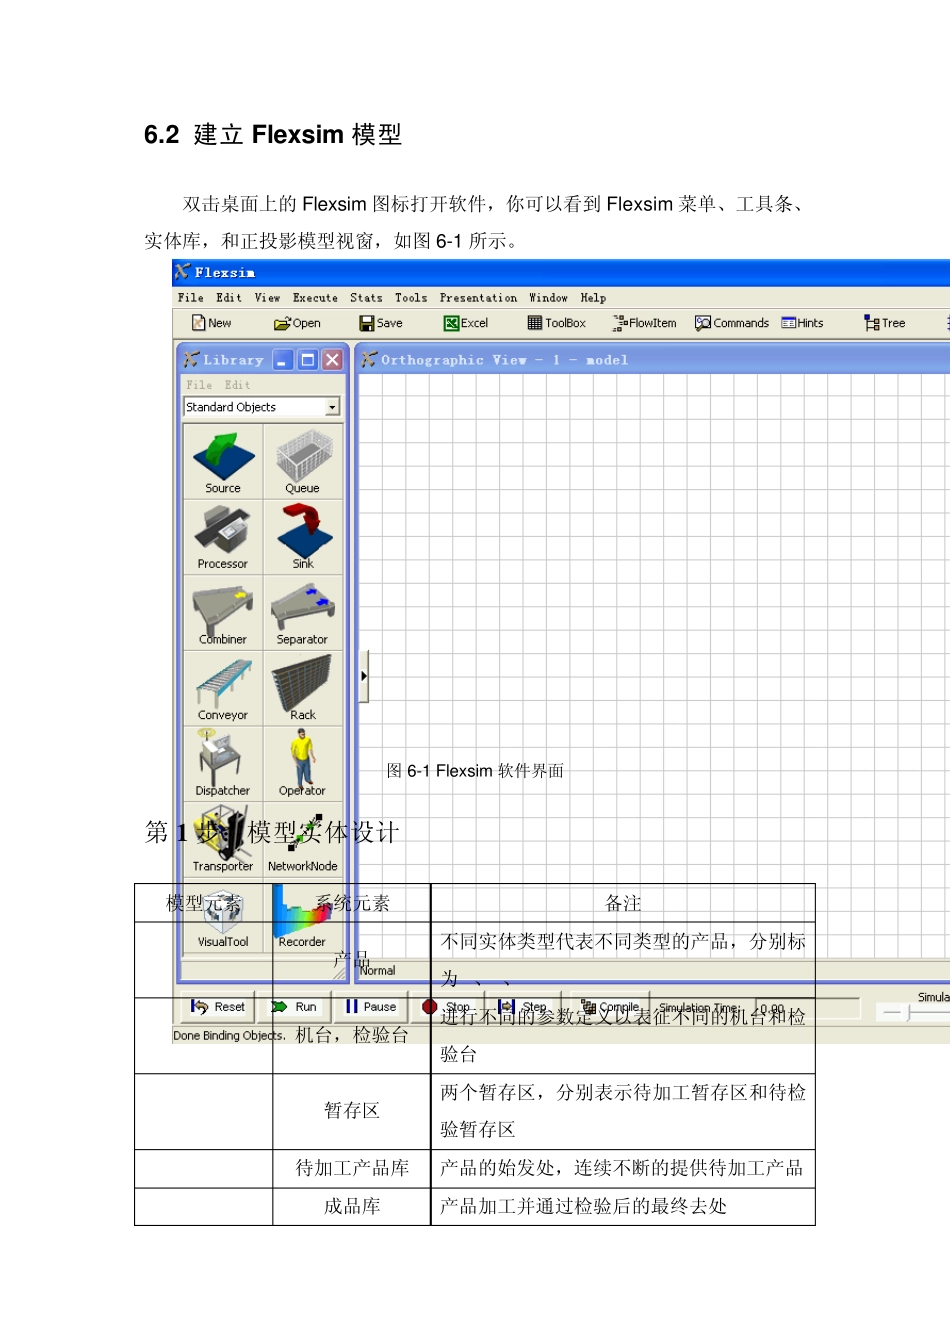Open the Library panel File menu
The height and width of the screenshot is (1344, 950).
coord(199,385)
